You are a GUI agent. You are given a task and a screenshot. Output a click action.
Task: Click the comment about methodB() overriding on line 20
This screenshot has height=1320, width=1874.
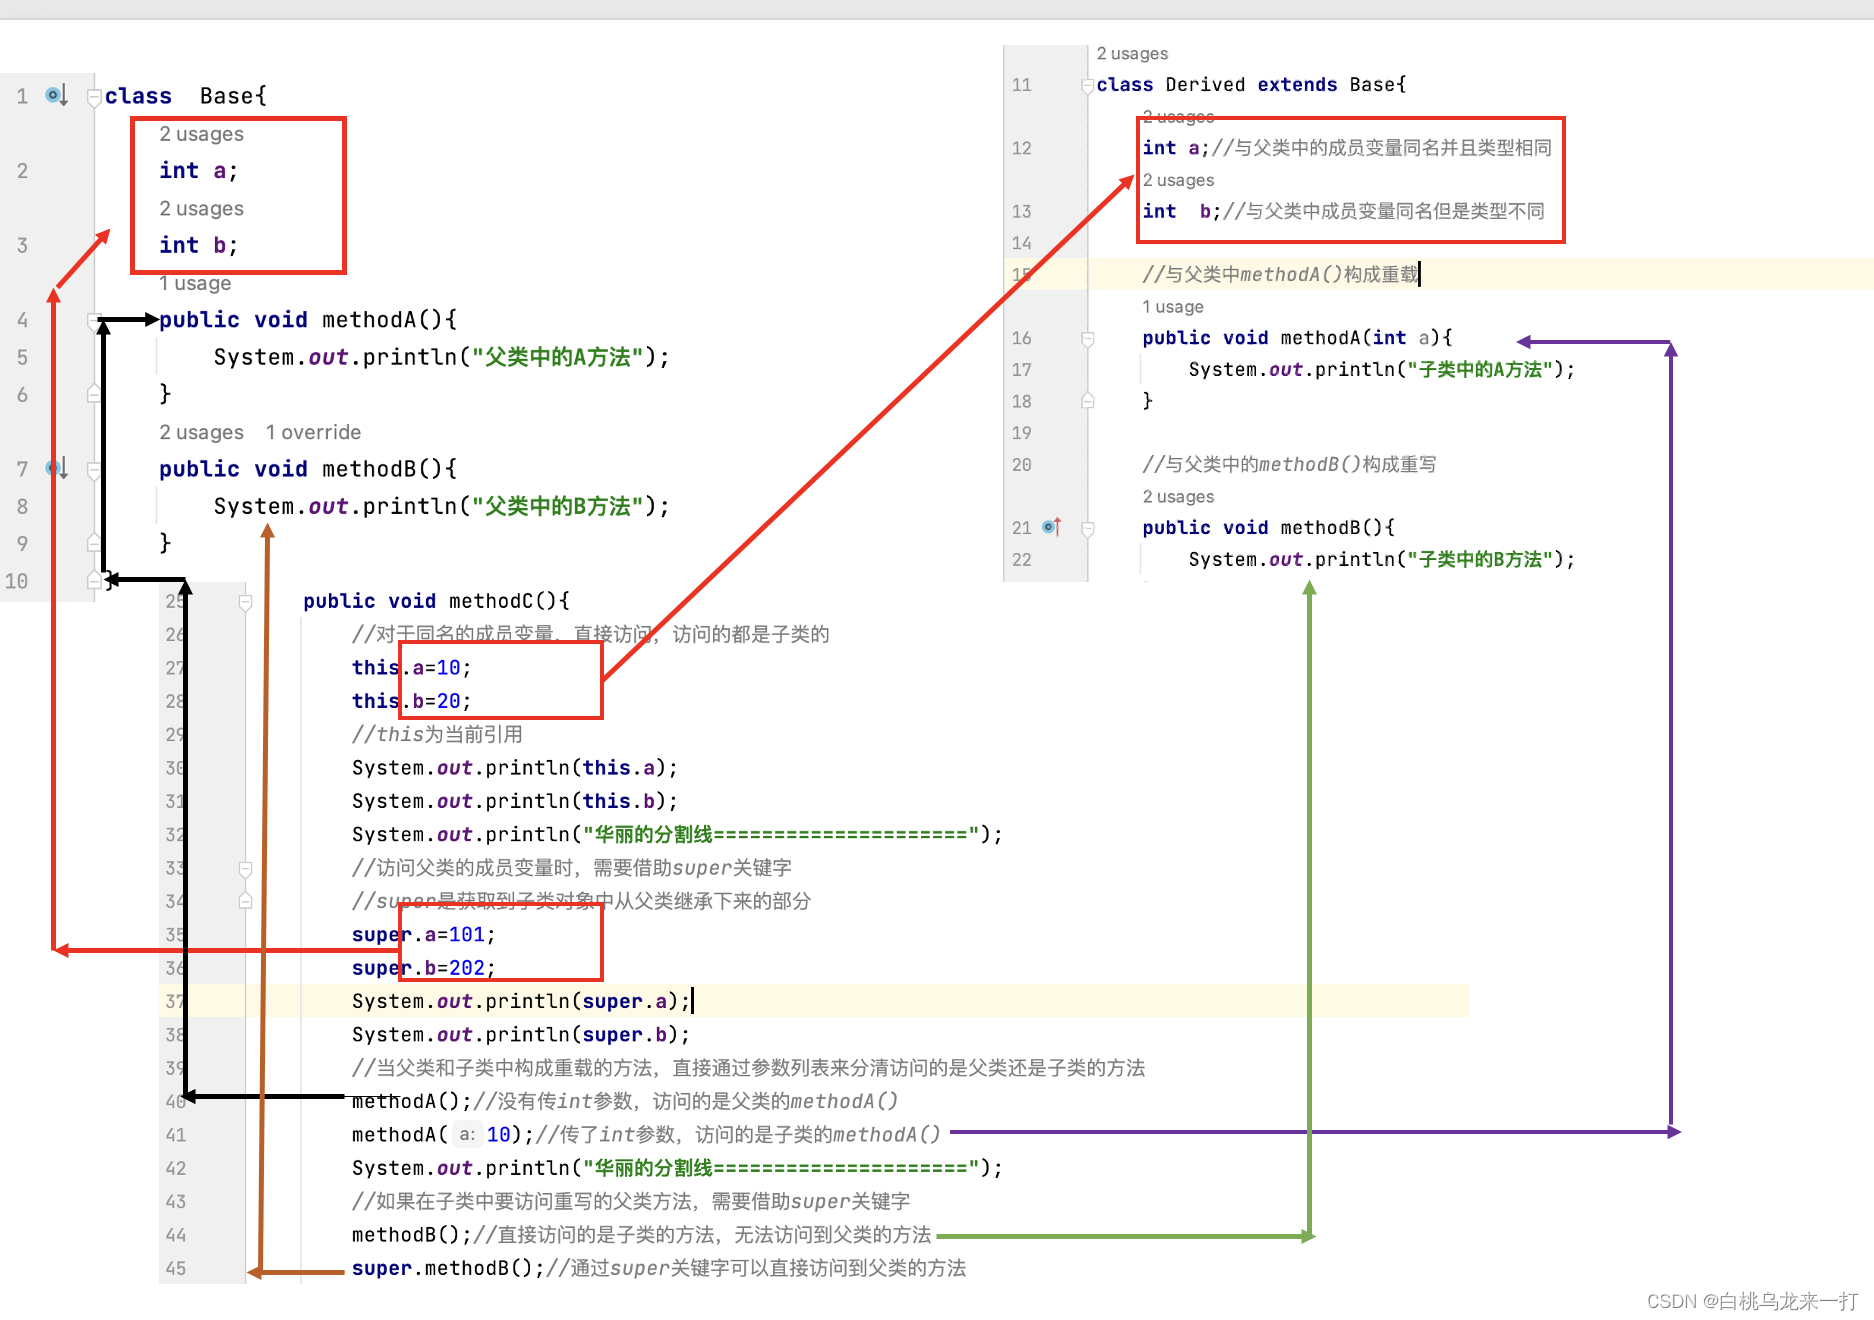coord(1289,464)
